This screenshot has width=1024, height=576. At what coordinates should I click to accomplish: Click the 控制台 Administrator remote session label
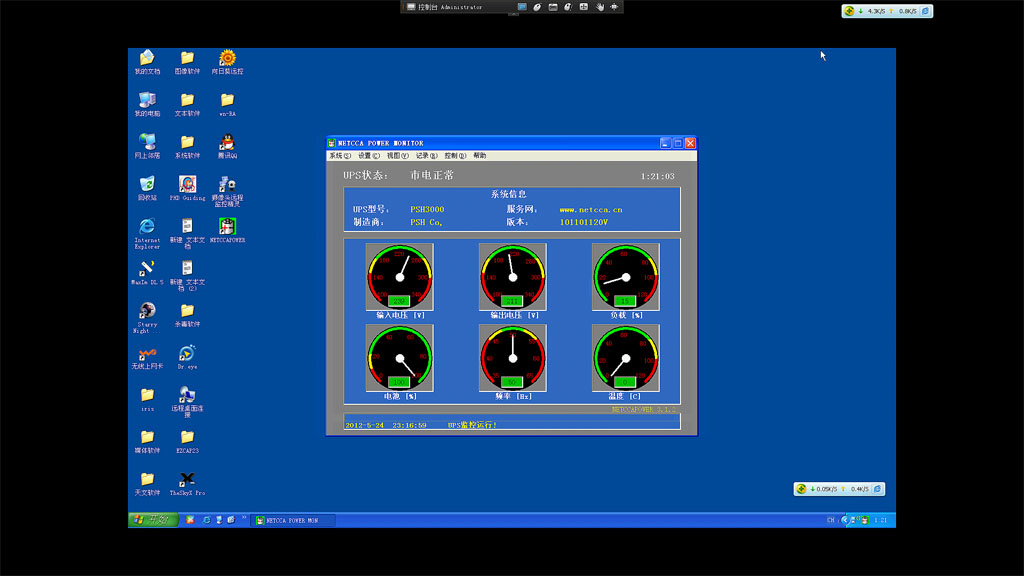(450, 7)
